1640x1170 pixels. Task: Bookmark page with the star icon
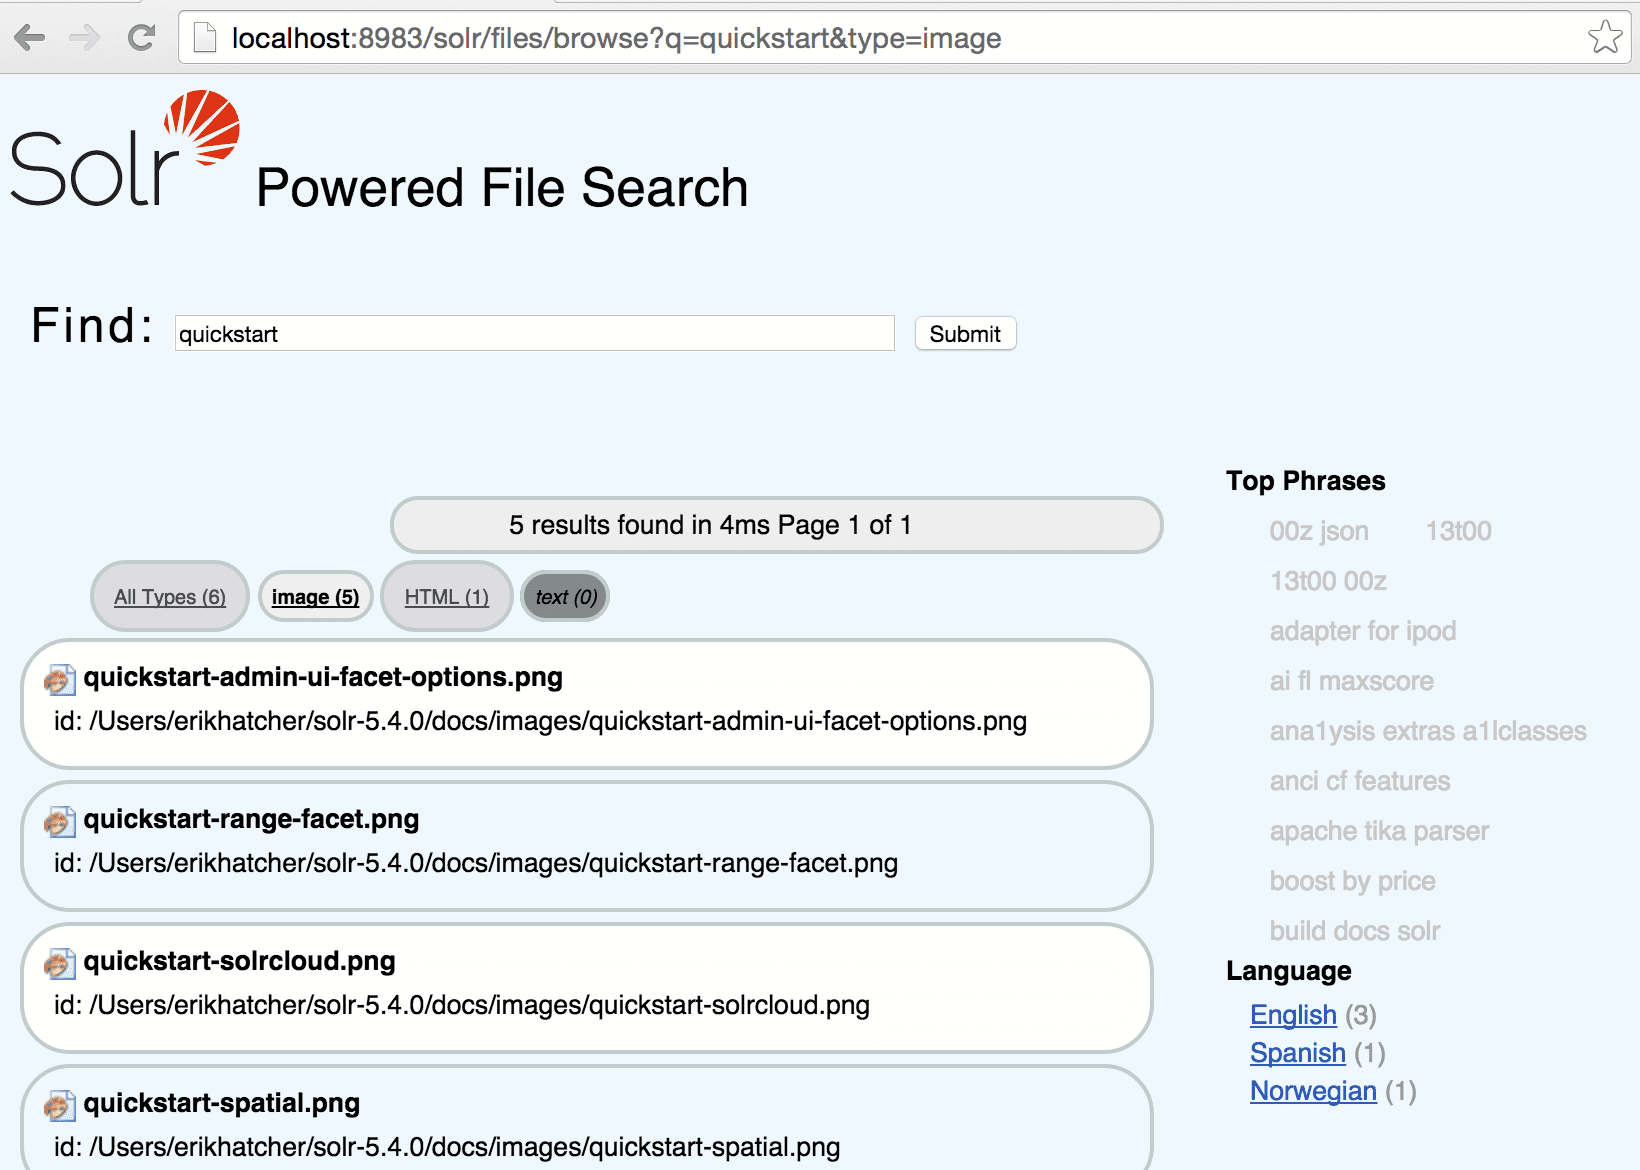1605,38
